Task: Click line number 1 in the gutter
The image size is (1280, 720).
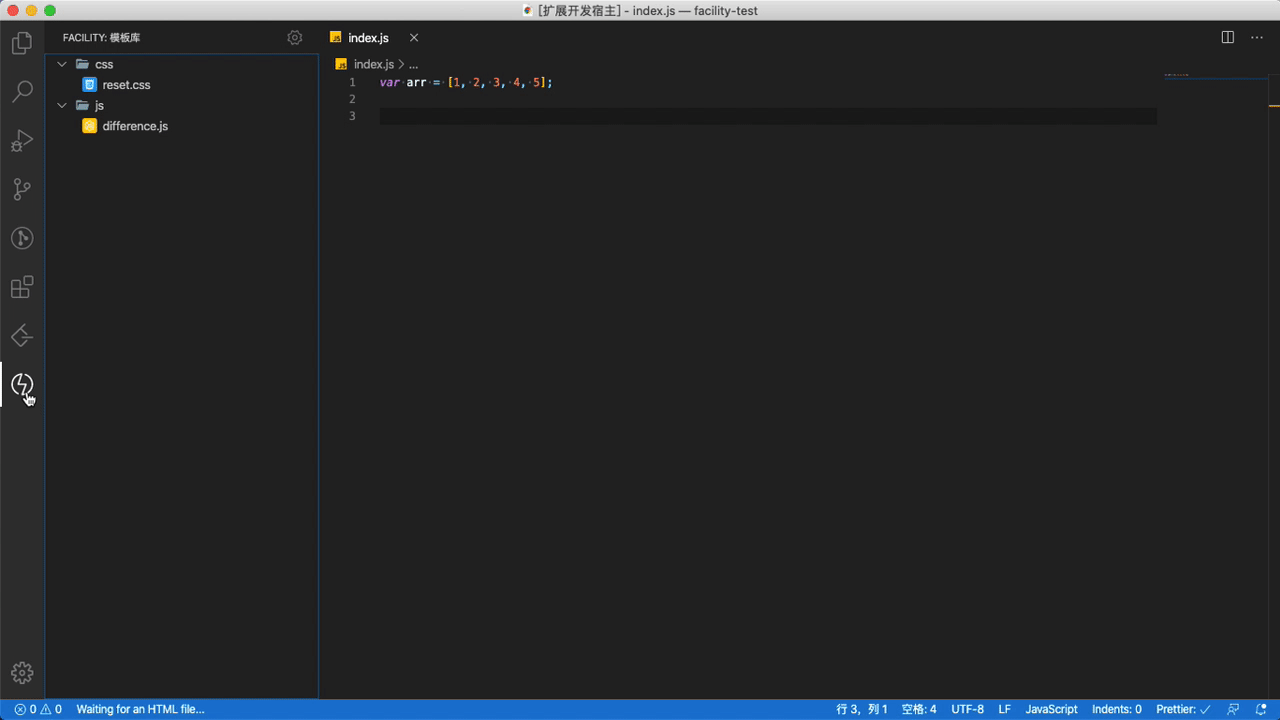Action: 352,82
